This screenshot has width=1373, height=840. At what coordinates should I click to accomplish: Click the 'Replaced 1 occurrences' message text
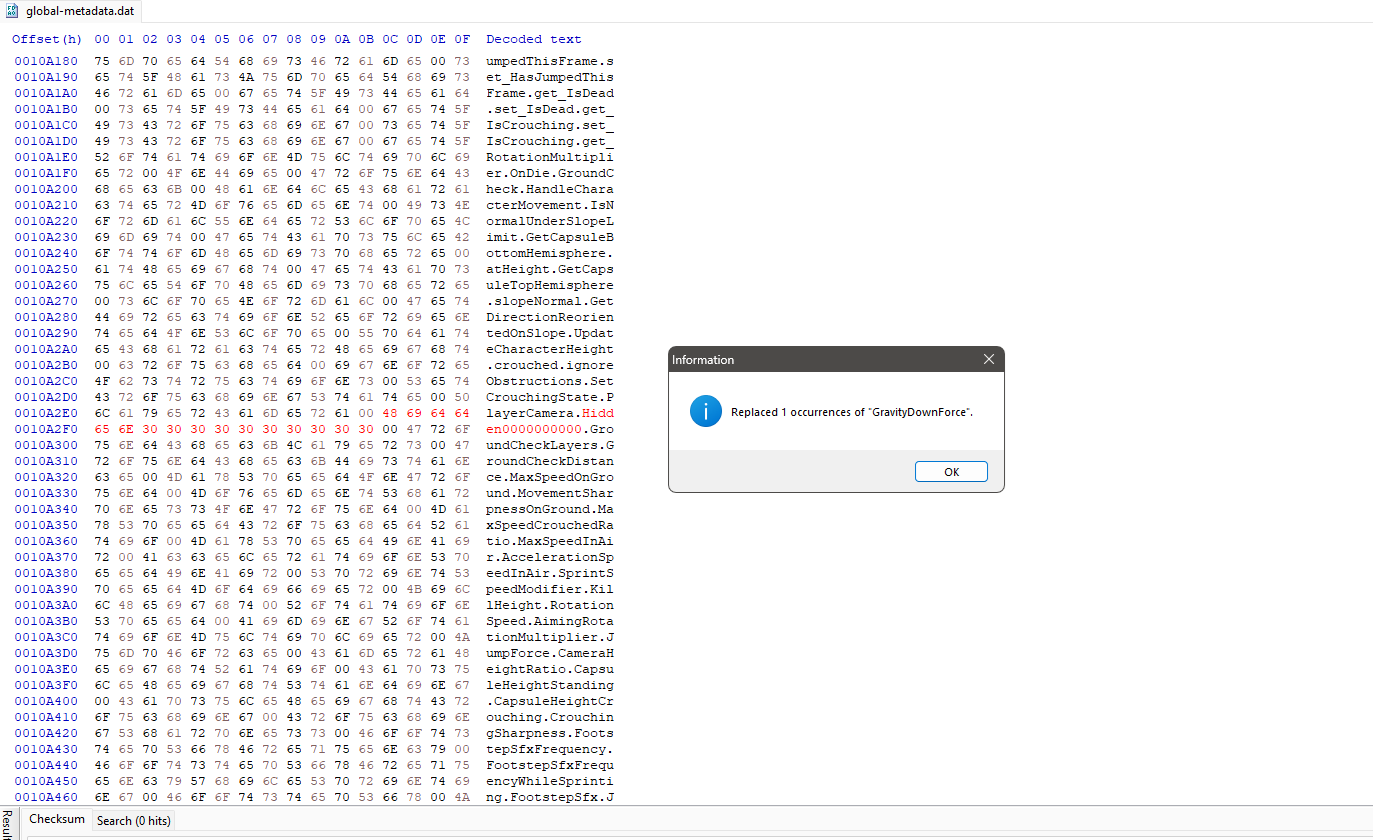(x=852, y=412)
